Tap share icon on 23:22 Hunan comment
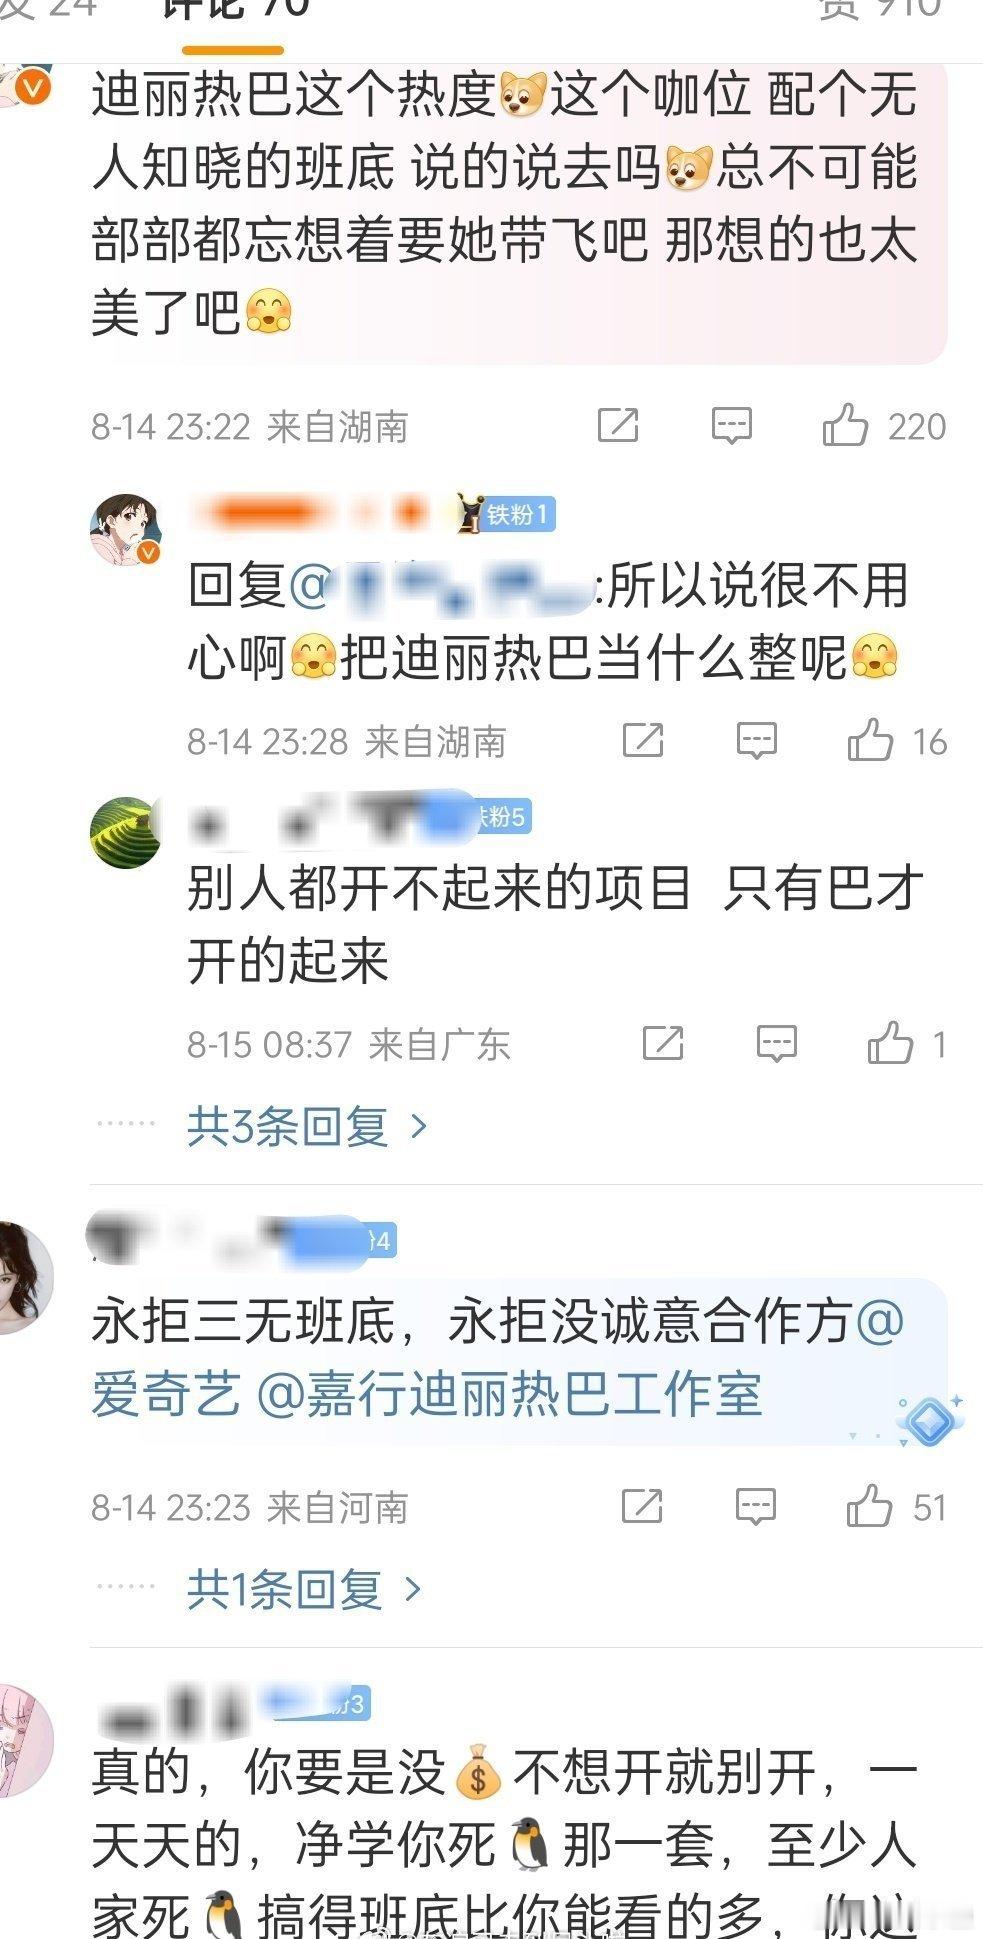Viewport: 983px width, 1939px height. pyautogui.click(x=618, y=425)
